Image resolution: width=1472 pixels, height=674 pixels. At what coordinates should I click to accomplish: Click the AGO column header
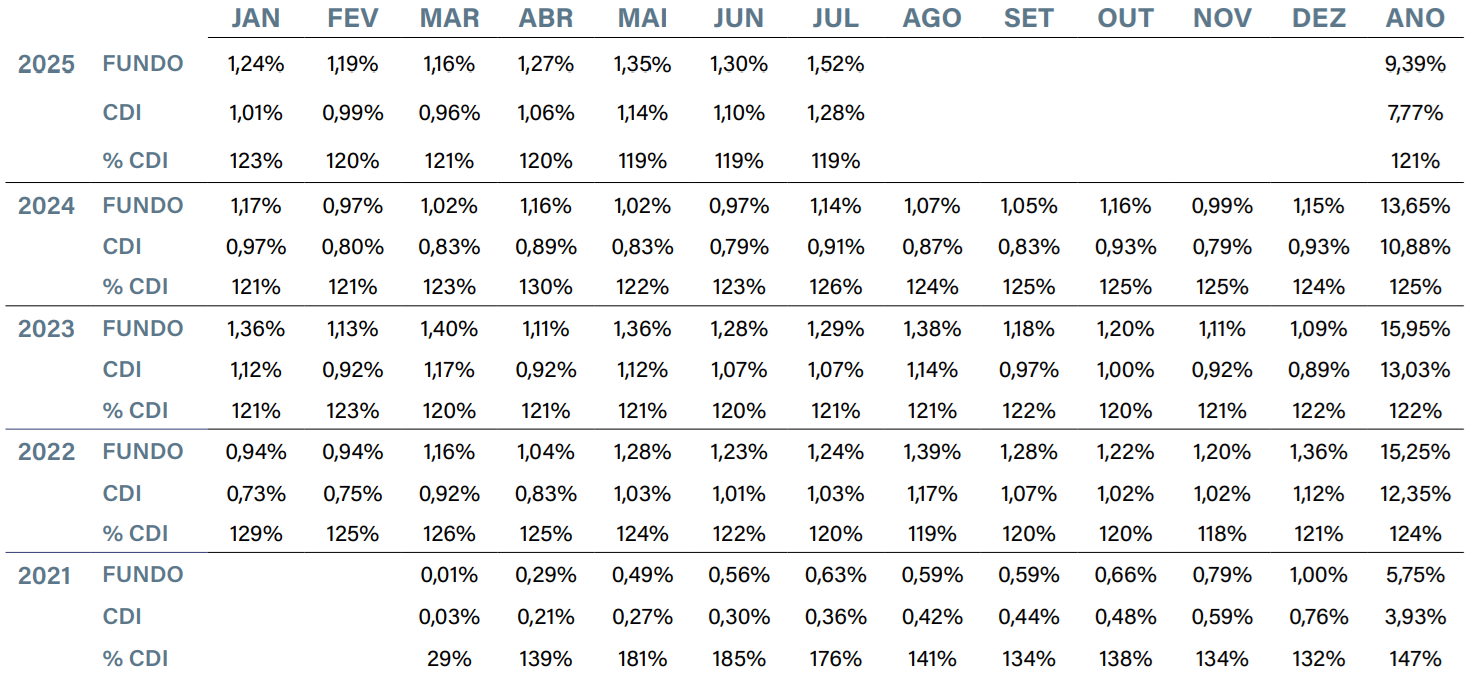pyautogui.click(x=932, y=18)
